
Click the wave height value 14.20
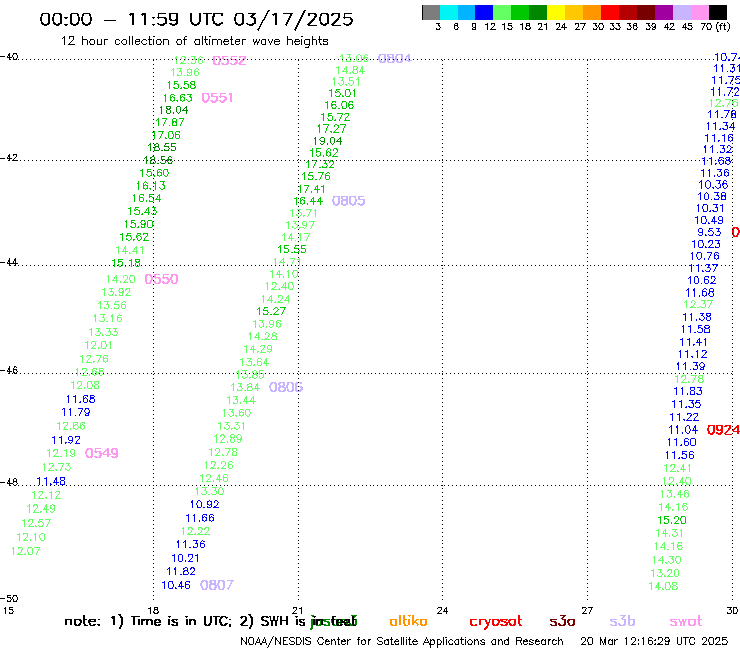(120, 279)
